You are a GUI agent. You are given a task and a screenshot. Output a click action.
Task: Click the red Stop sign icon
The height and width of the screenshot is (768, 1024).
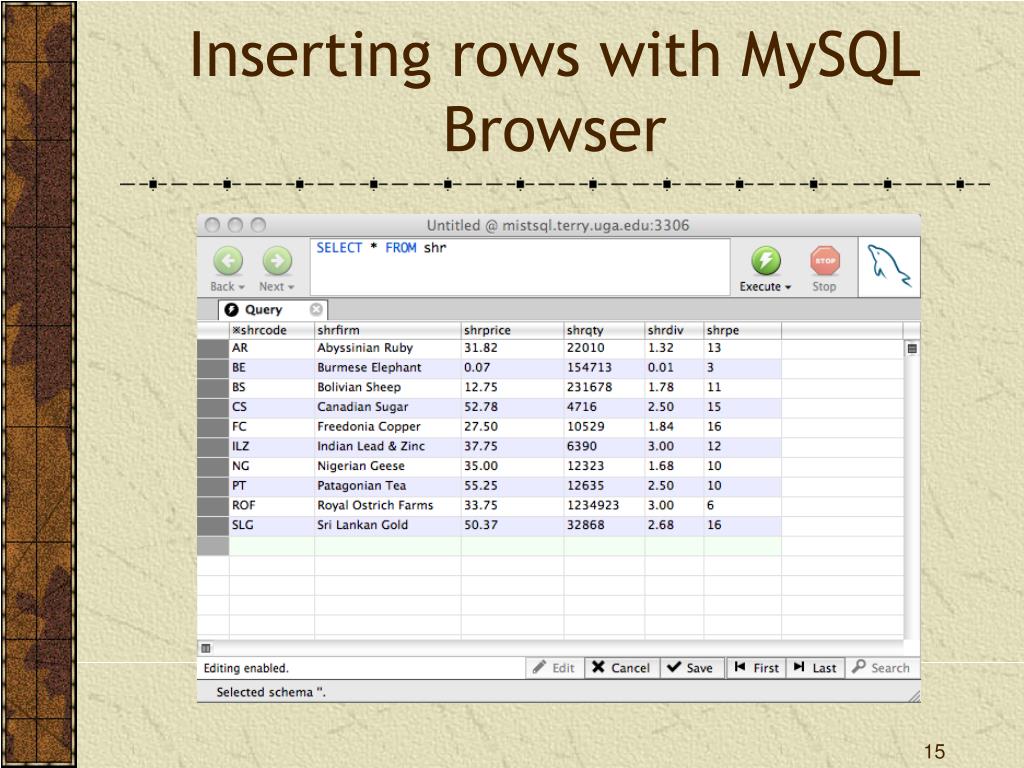click(x=825, y=261)
